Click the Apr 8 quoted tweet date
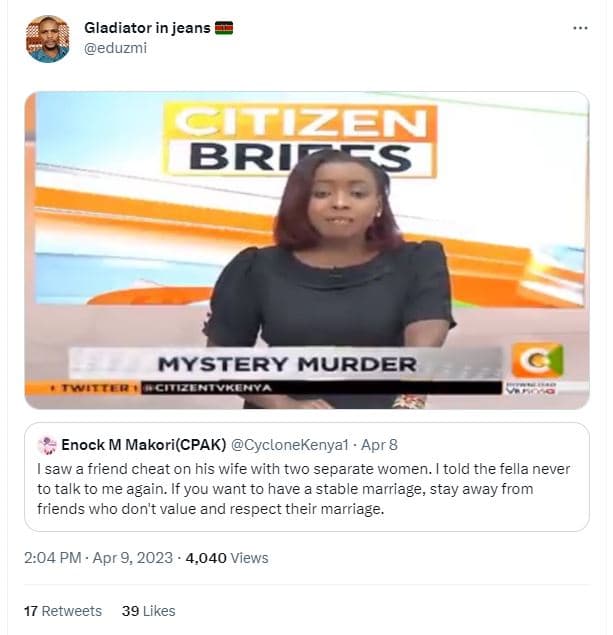The width and height of the screenshot is (613, 635). point(379,445)
